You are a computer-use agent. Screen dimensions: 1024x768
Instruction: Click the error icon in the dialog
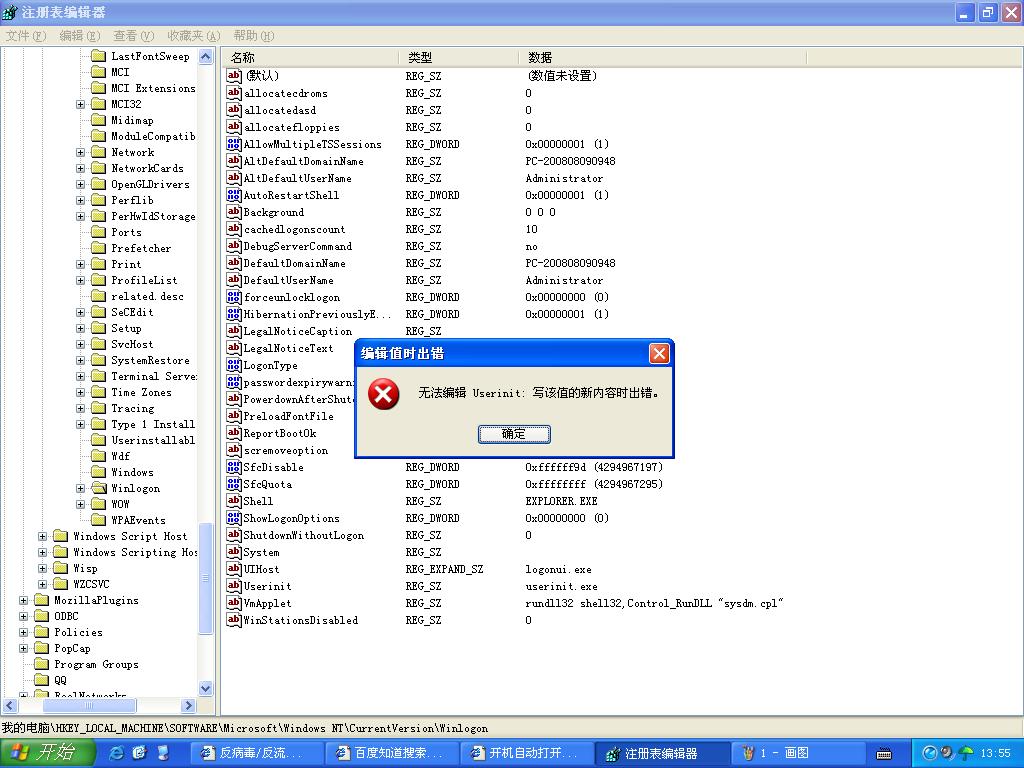pos(383,394)
